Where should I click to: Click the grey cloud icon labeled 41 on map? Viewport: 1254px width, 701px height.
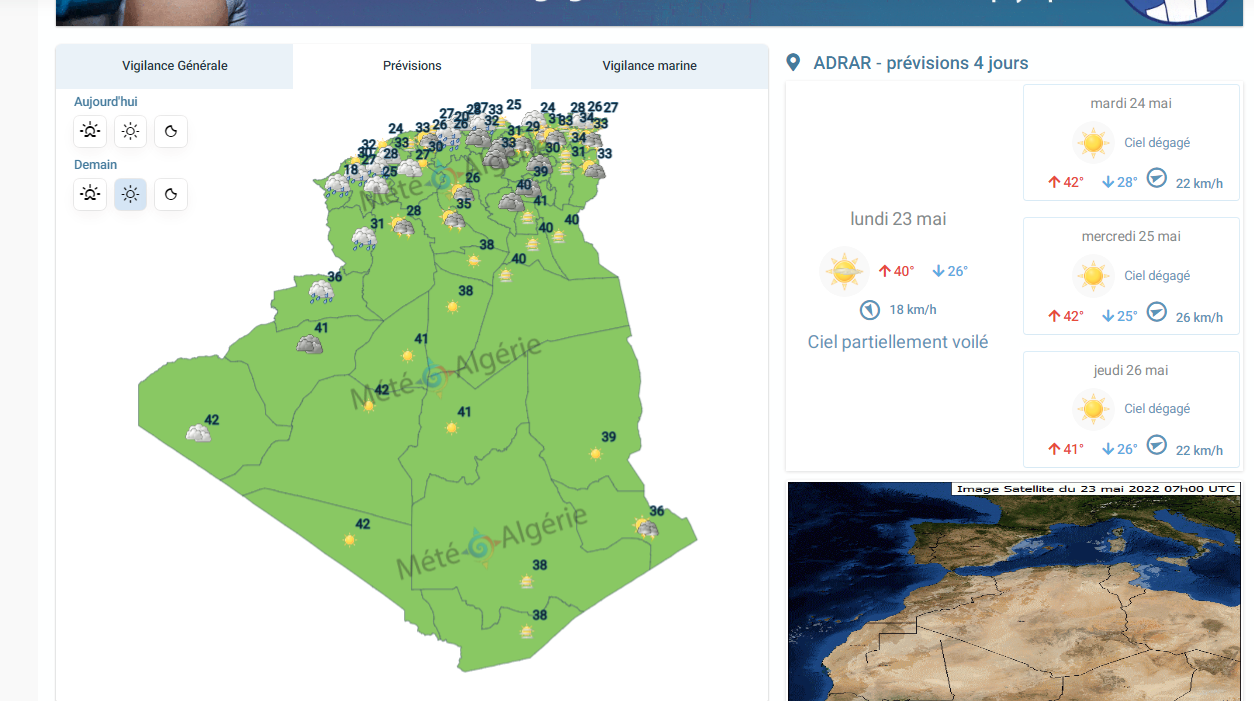point(309,345)
